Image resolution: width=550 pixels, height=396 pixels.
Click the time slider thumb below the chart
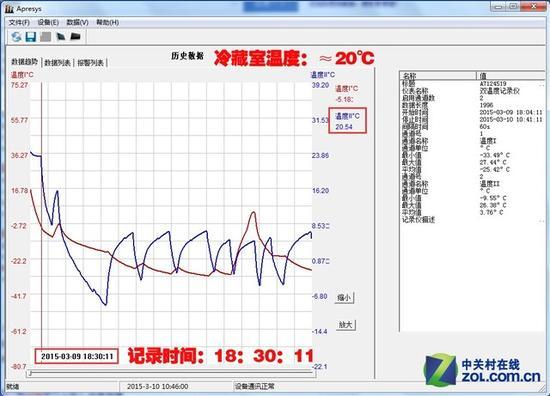(x=31, y=374)
